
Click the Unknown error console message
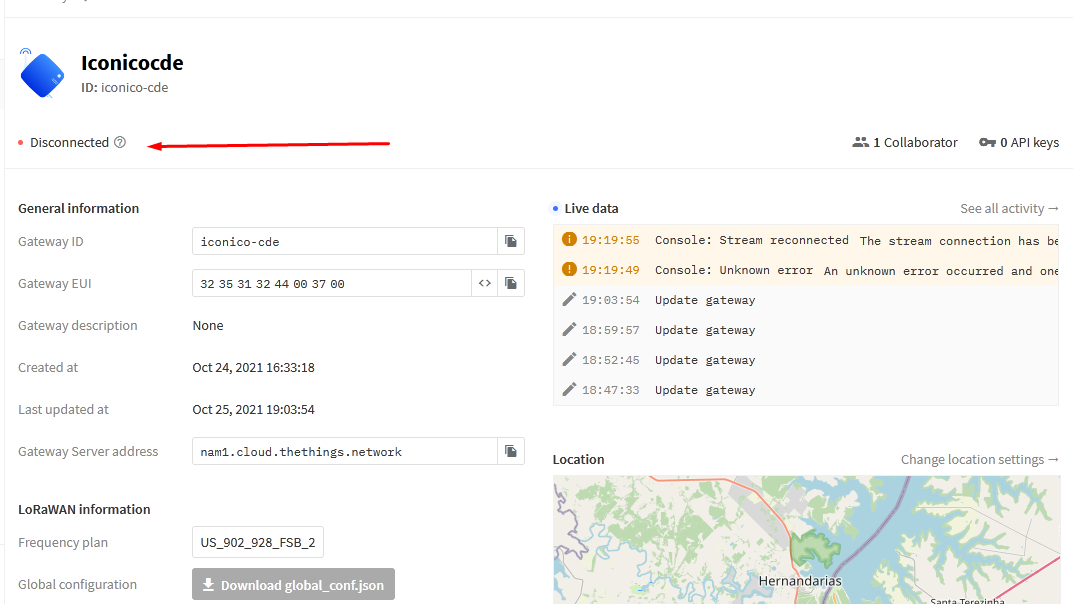[806, 270]
